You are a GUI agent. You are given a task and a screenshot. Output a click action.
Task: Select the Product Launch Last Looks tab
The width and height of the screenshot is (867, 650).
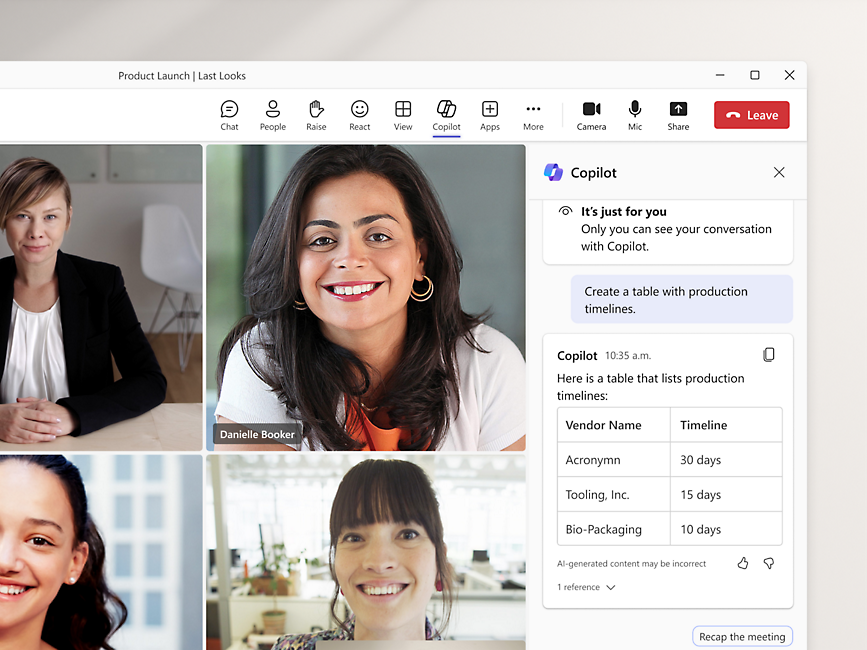[185, 75]
